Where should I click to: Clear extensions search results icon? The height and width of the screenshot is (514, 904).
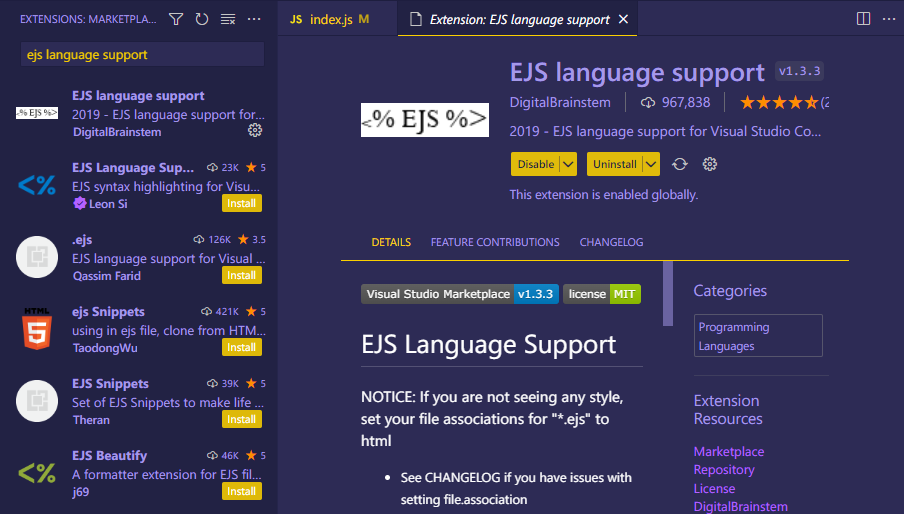click(228, 19)
